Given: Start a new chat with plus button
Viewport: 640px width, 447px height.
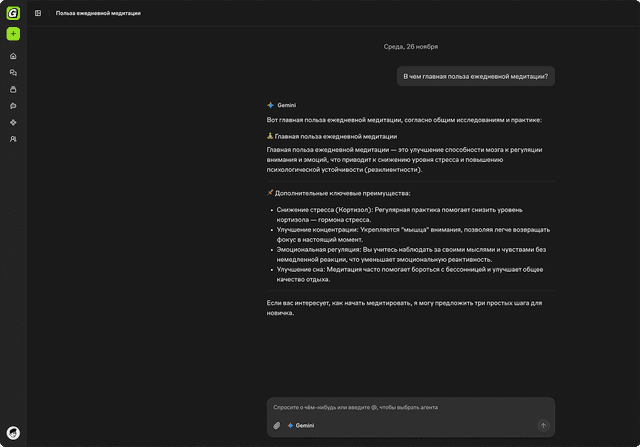Looking at the screenshot, I should pyautogui.click(x=13, y=34).
